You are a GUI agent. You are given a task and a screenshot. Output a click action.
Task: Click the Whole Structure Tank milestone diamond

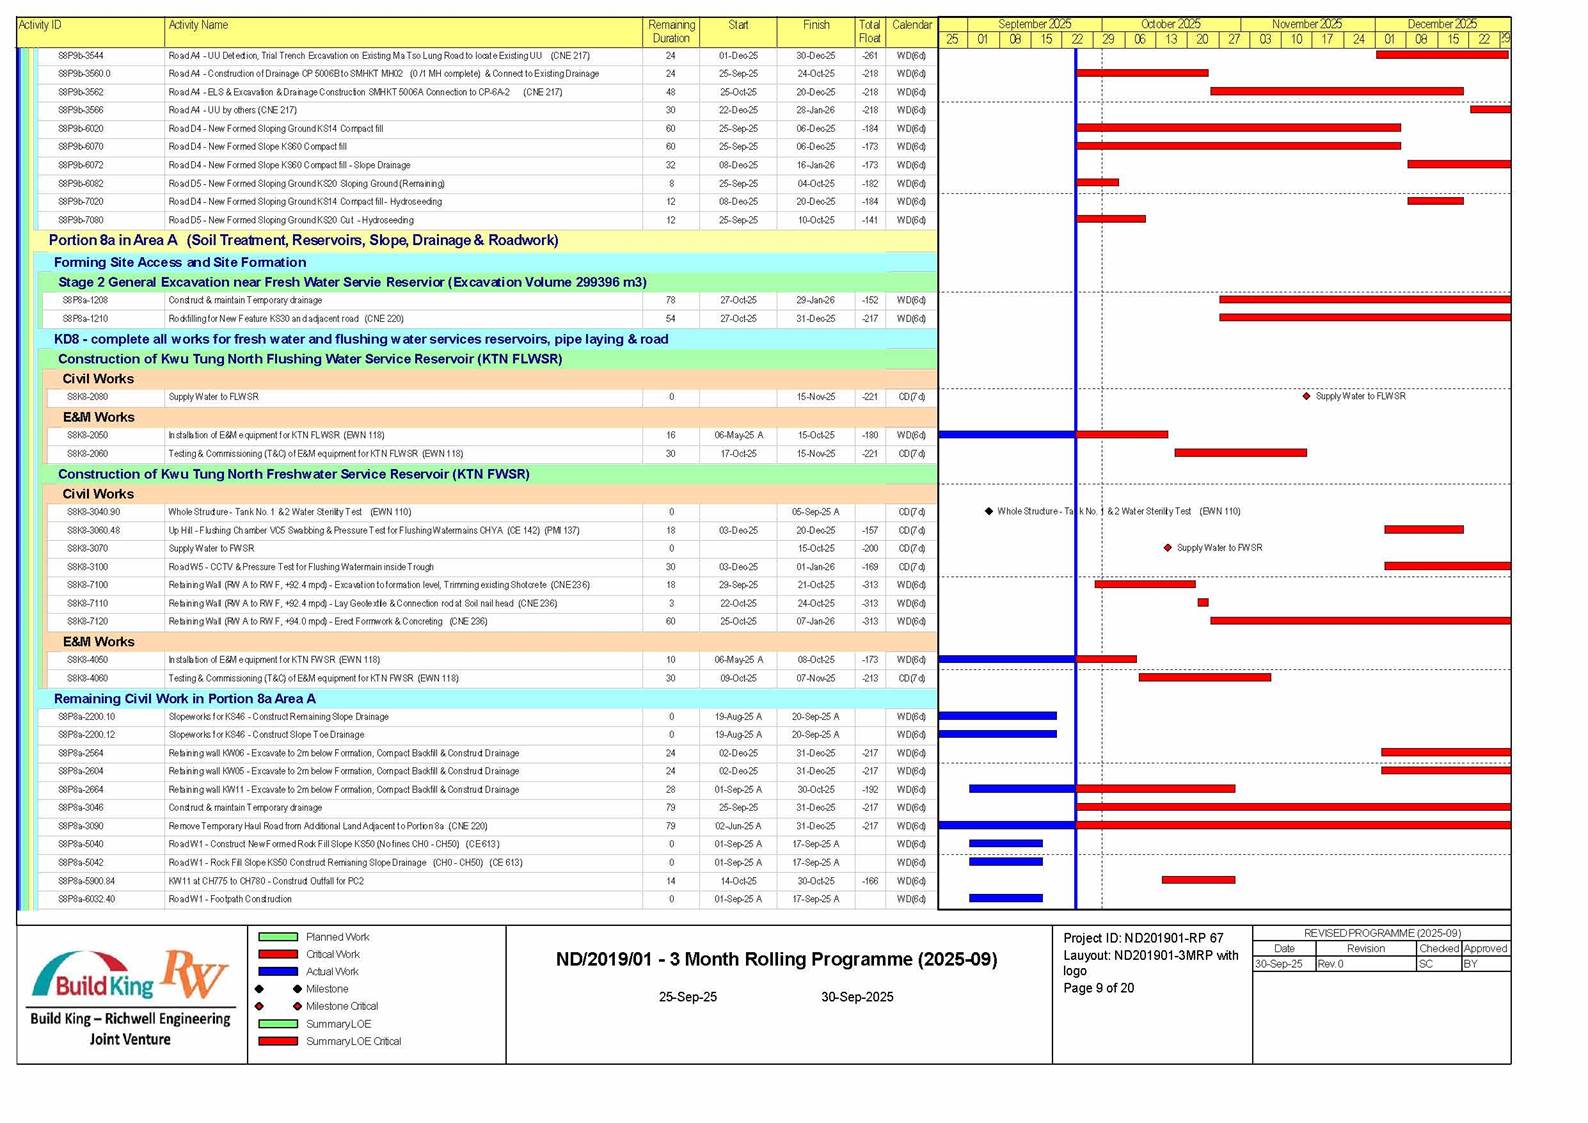point(989,511)
